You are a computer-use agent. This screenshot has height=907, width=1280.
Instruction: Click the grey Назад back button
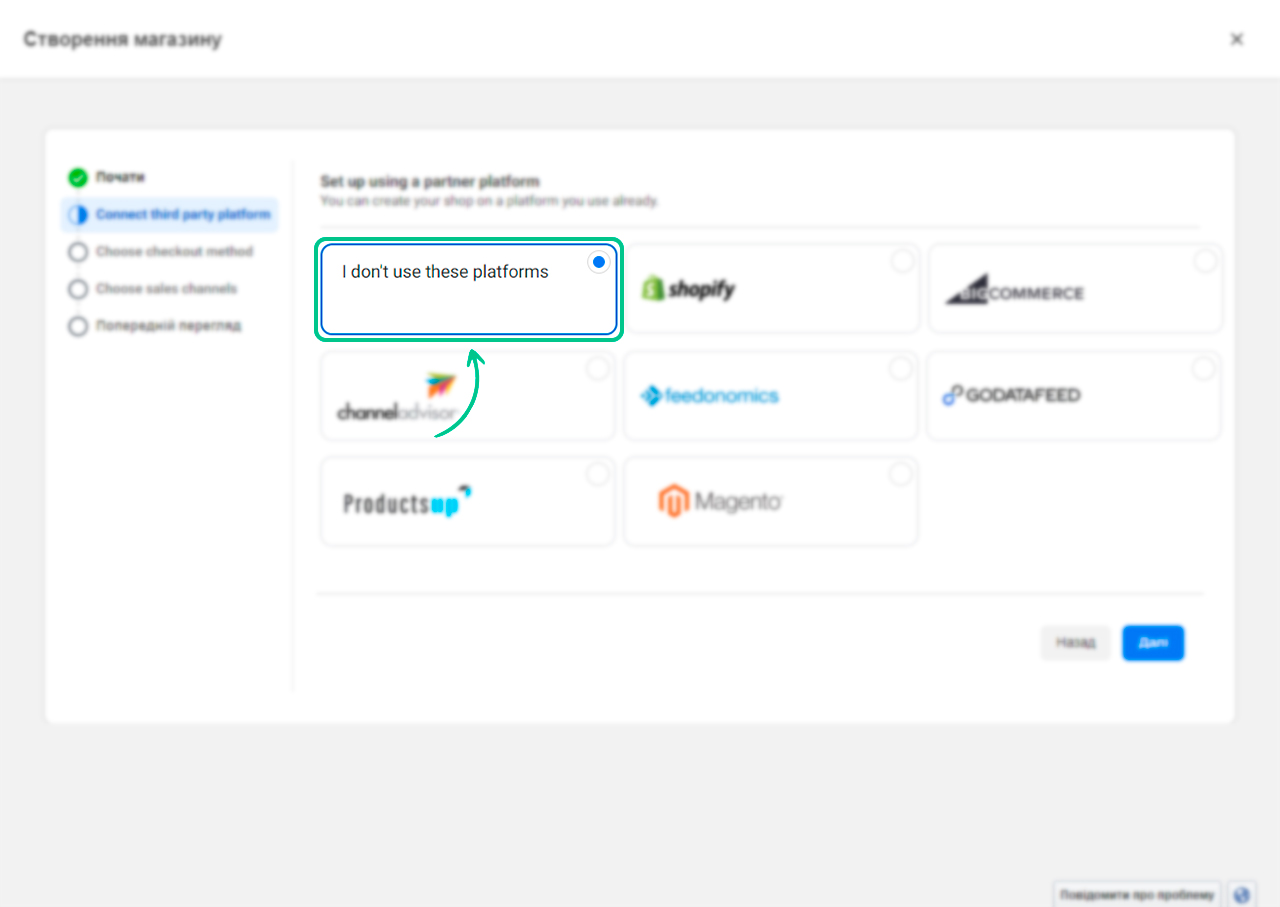coord(1076,643)
